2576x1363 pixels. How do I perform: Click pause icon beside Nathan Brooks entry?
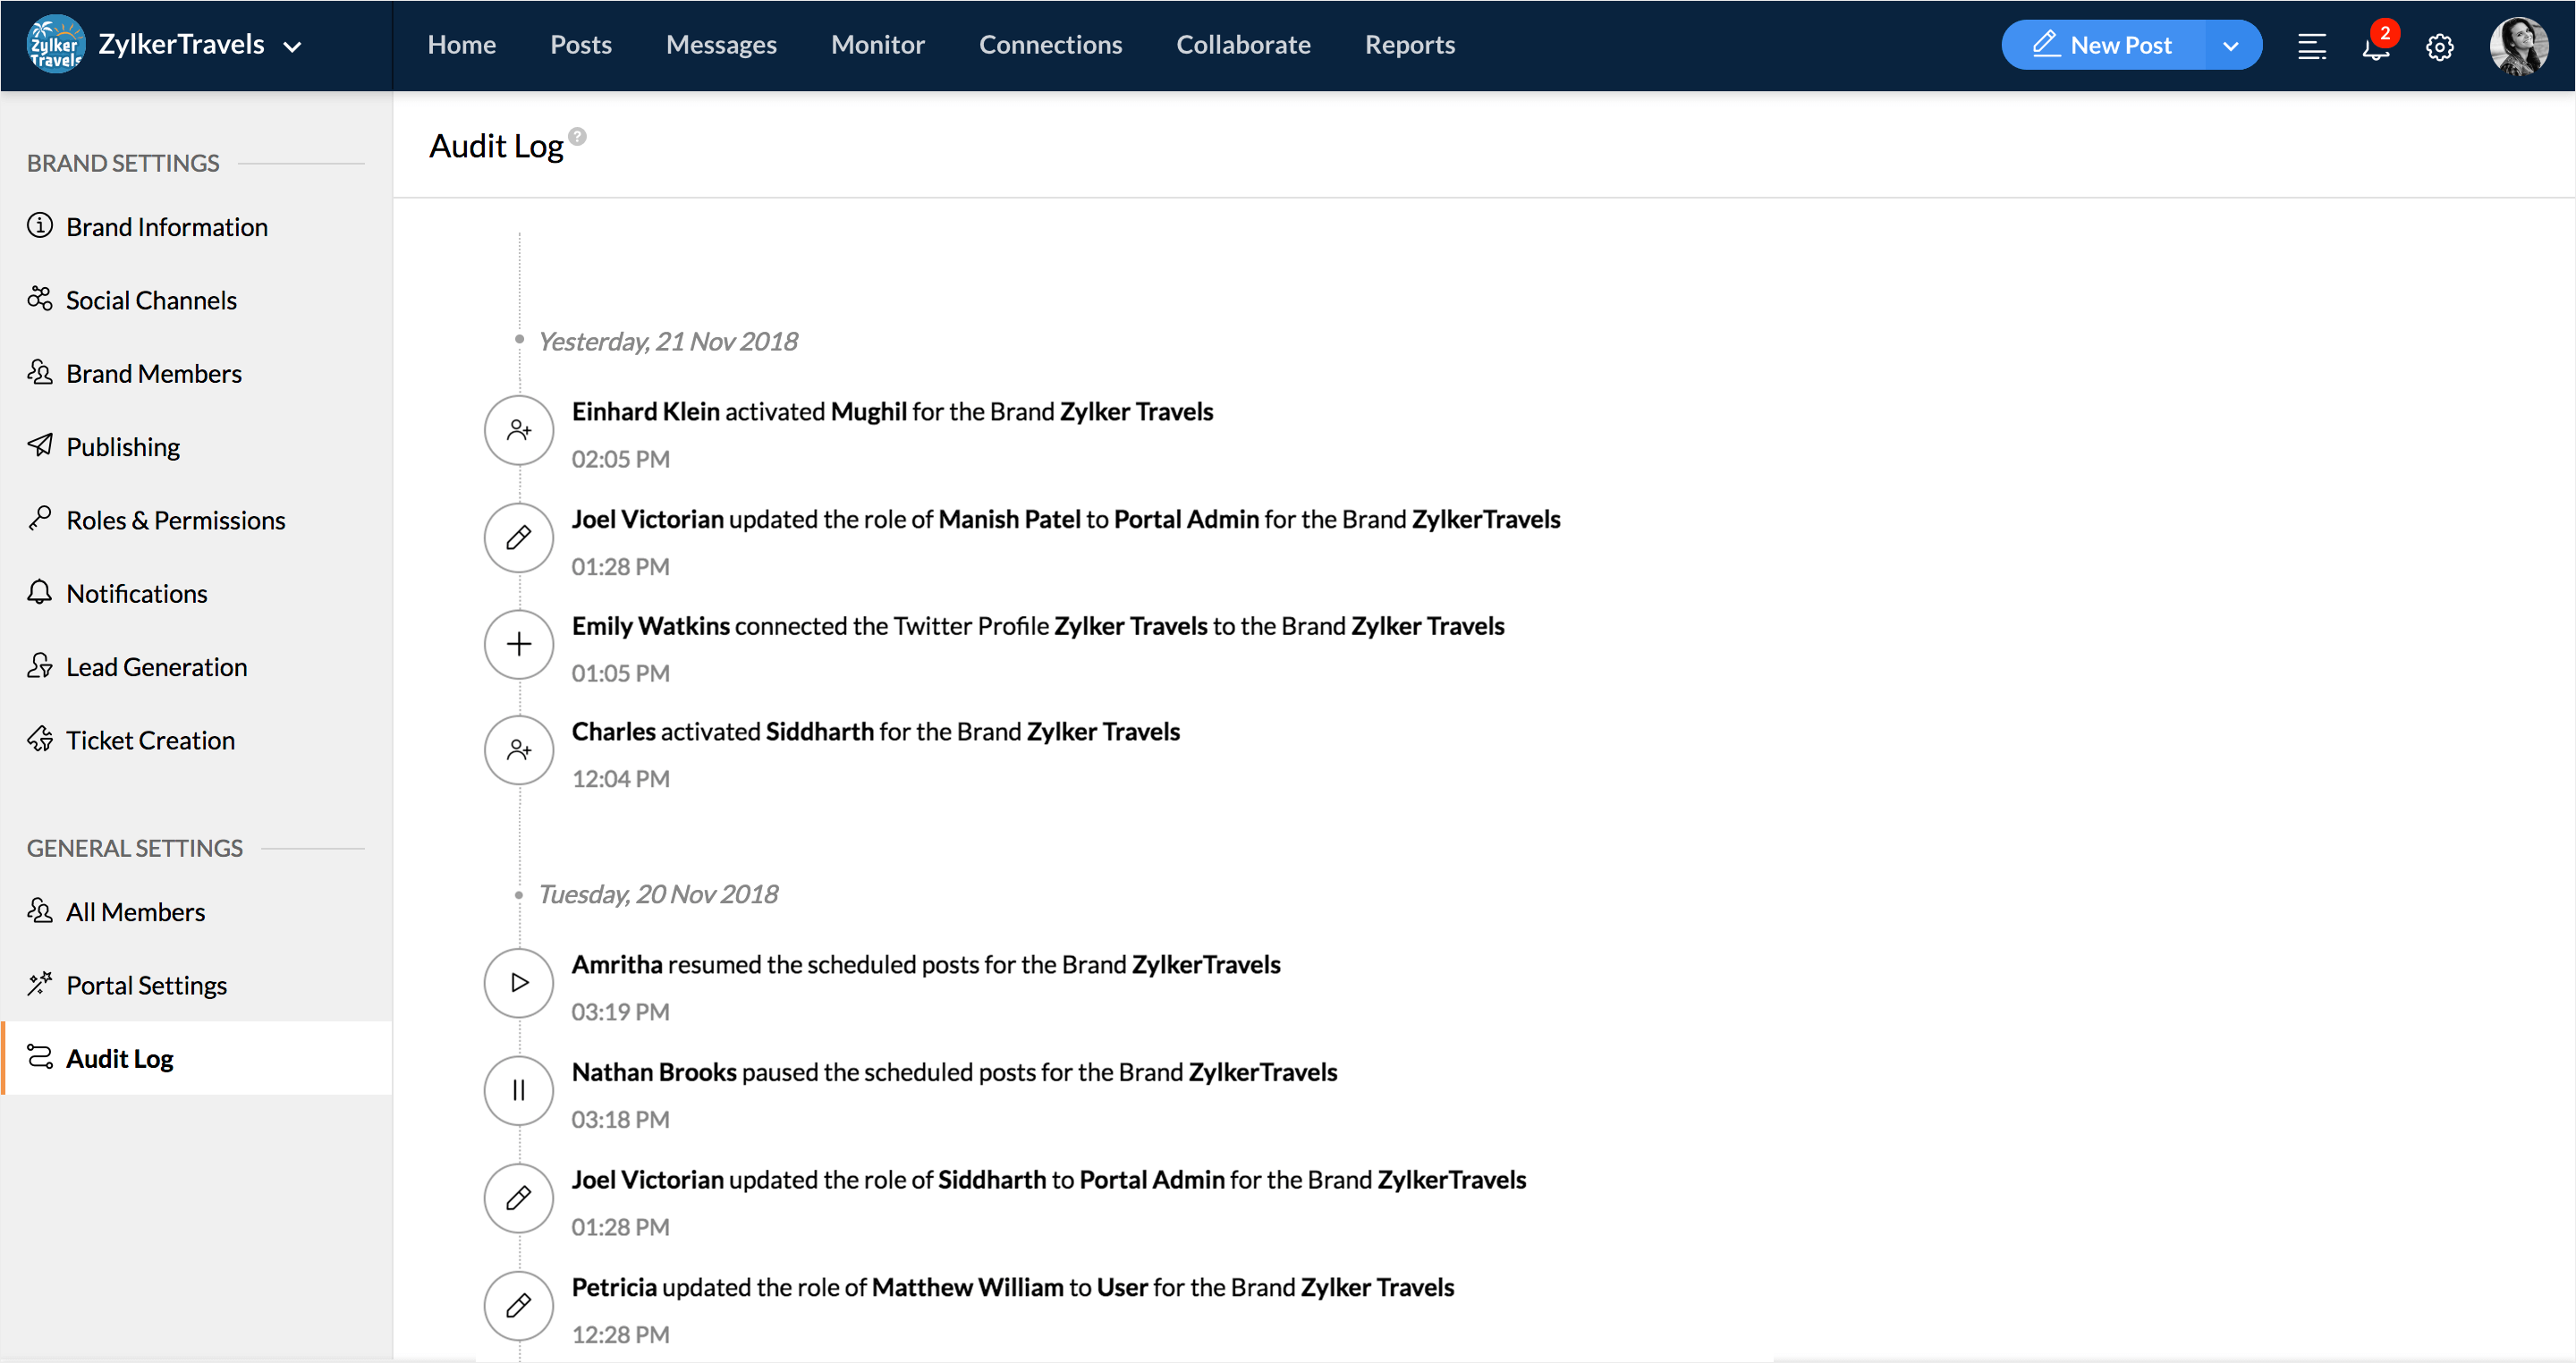pyautogui.click(x=518, y=1090)
